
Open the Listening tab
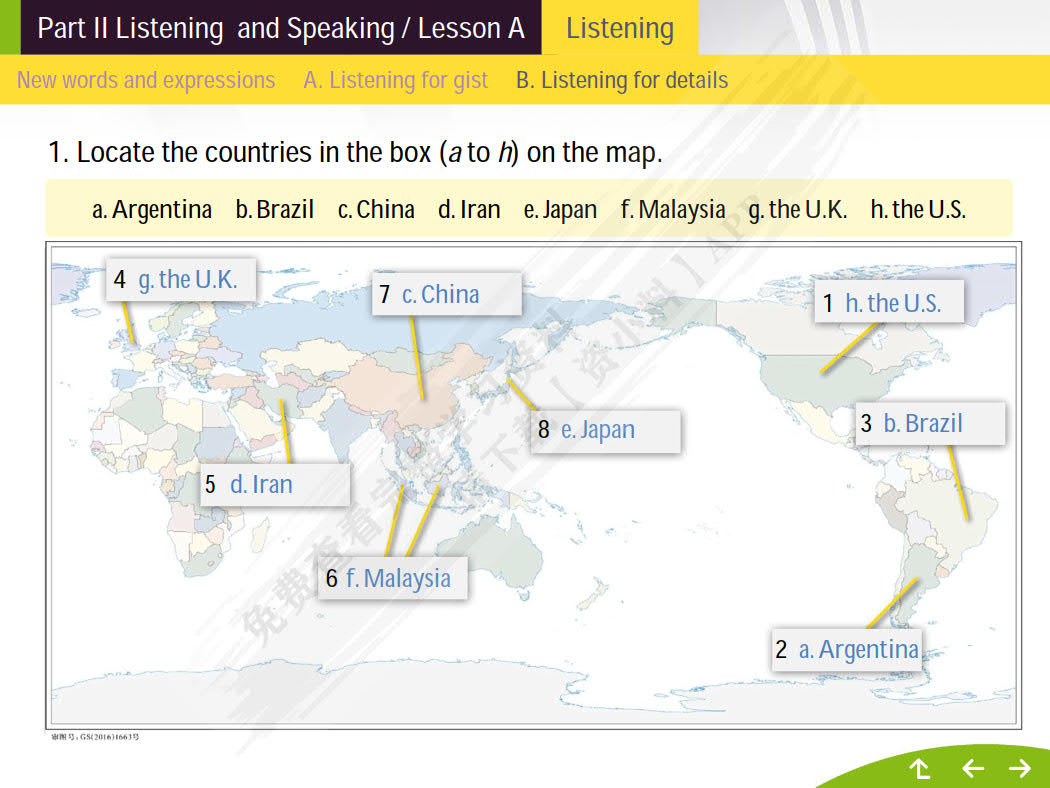point(619,27)
